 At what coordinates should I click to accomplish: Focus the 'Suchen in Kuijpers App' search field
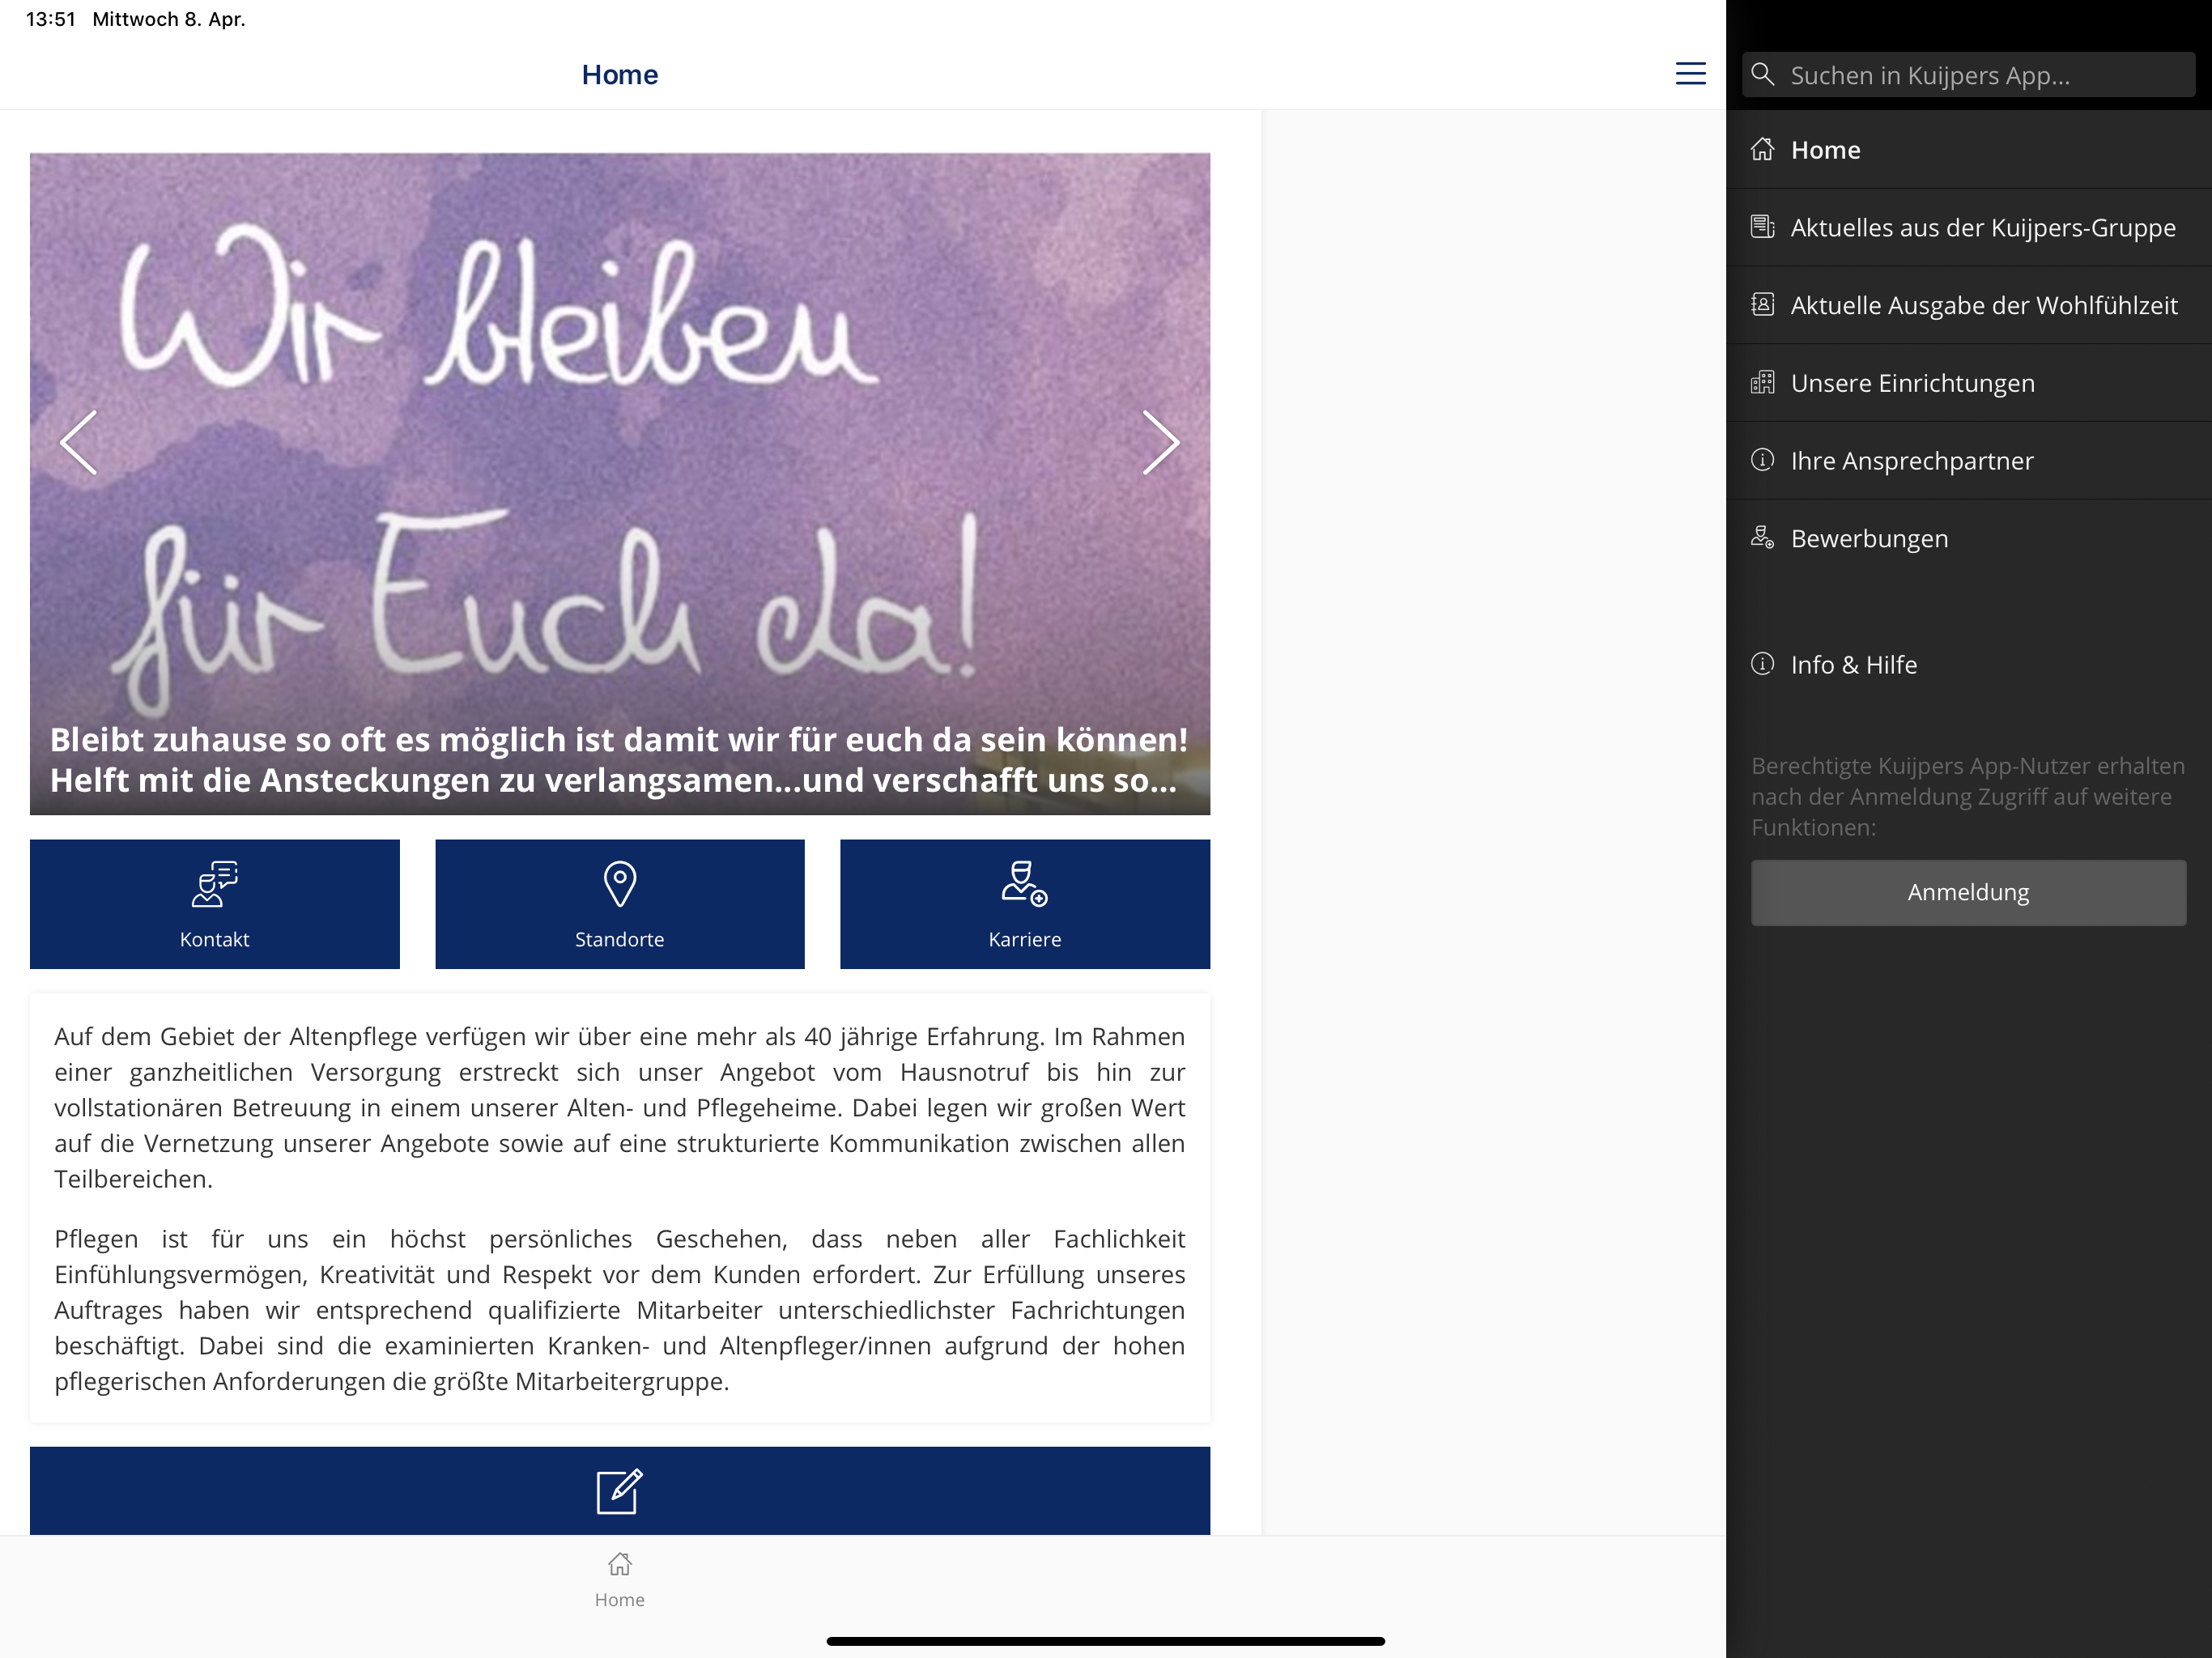[x=1968, y=75]
